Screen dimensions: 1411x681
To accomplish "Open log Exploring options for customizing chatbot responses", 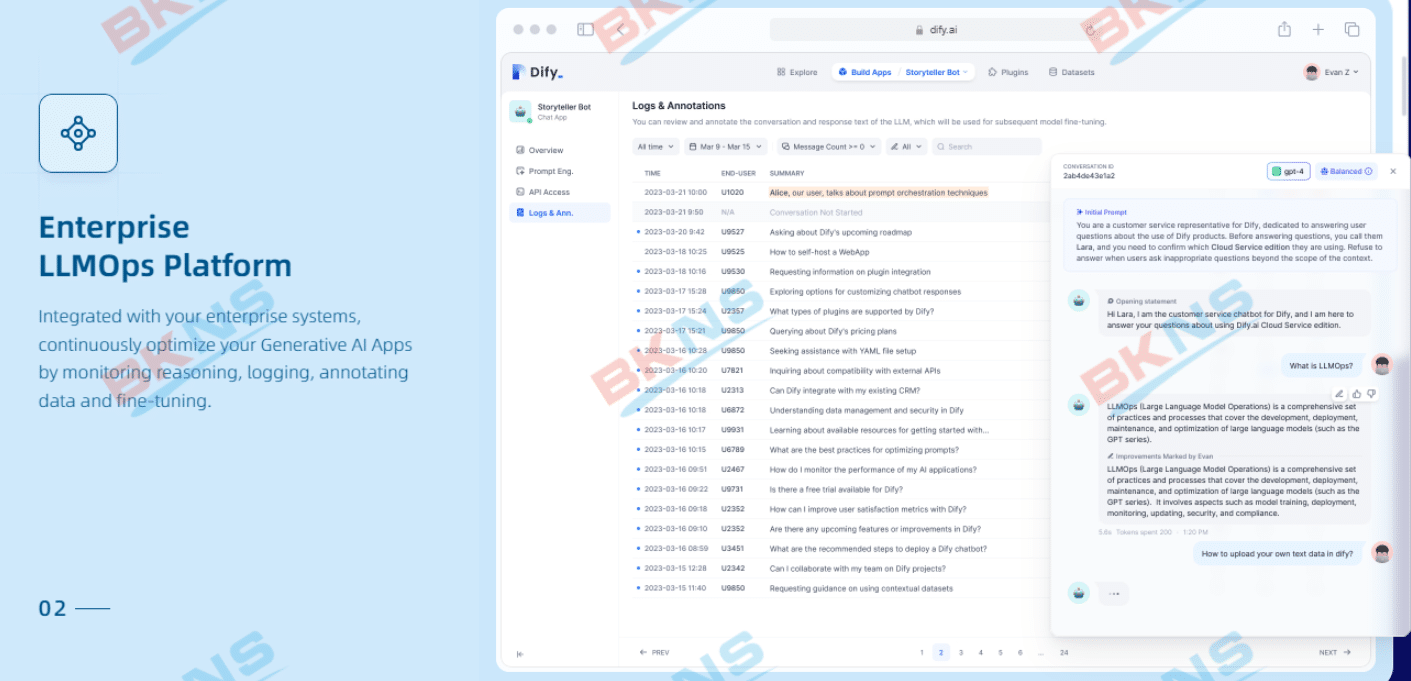I will (840, 292).
